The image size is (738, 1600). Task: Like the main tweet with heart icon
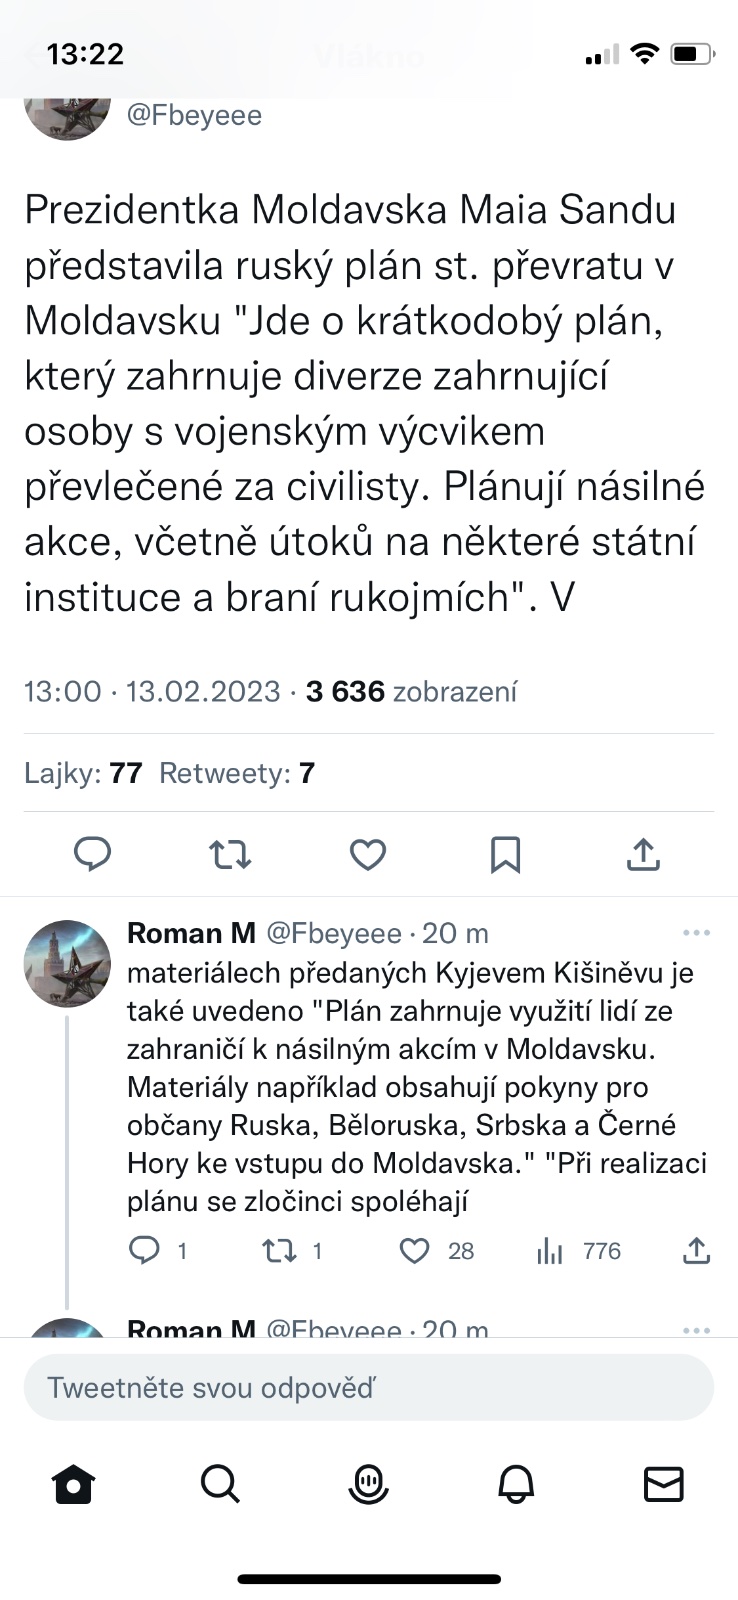(x=368, y=855)
